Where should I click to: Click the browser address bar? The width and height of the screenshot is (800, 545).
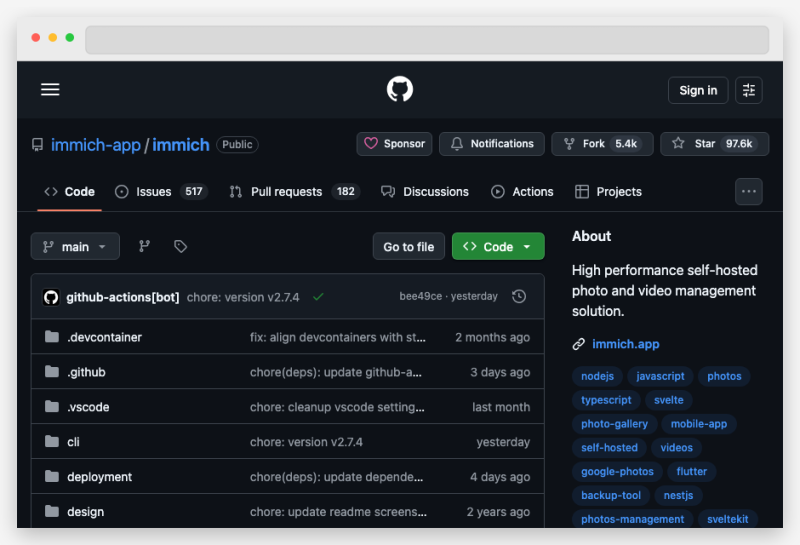pos(427,40)
